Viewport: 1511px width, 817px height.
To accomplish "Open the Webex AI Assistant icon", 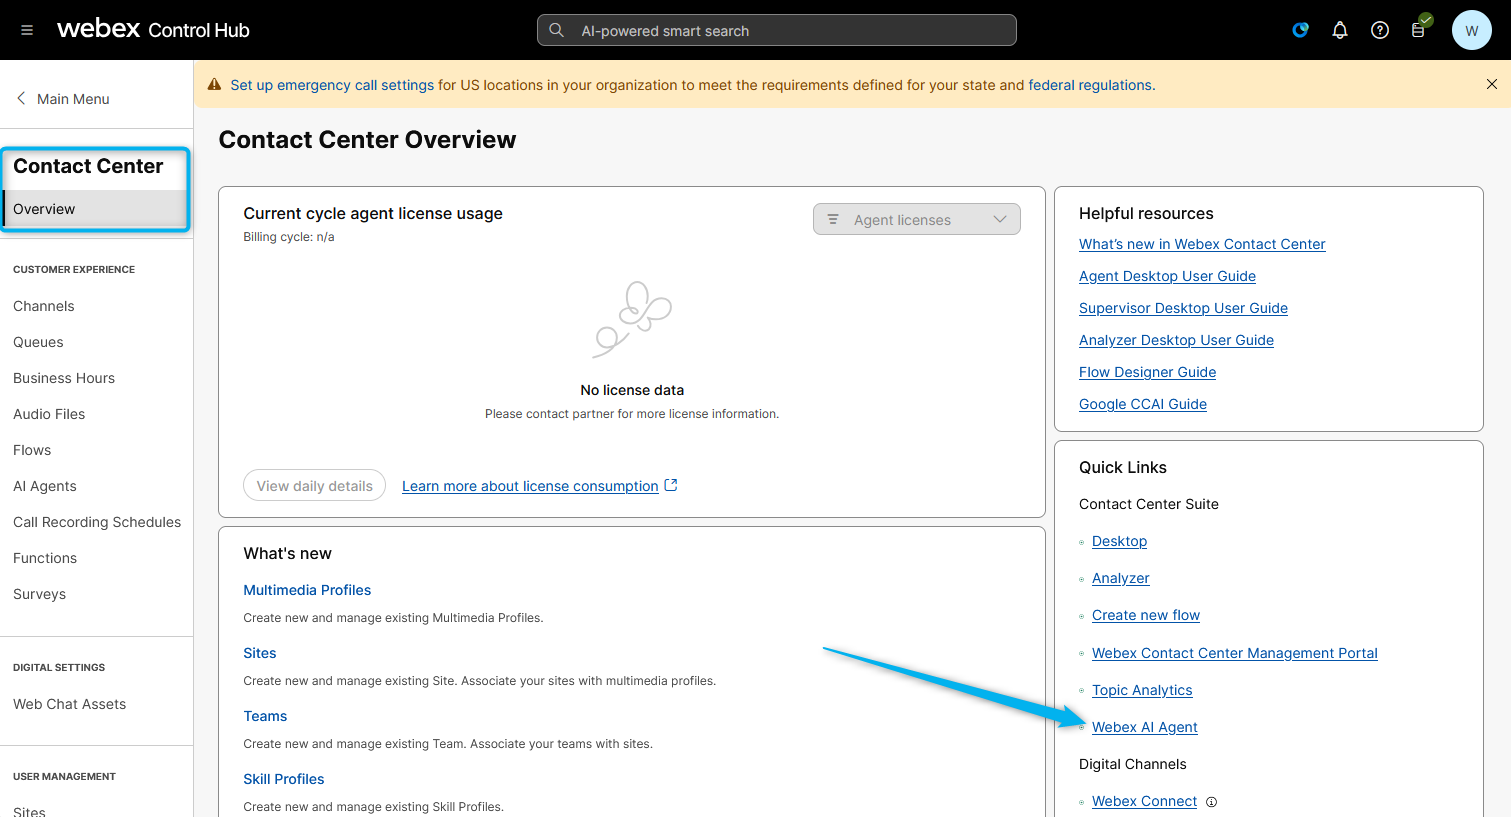I will click(x=1300, y=30).
